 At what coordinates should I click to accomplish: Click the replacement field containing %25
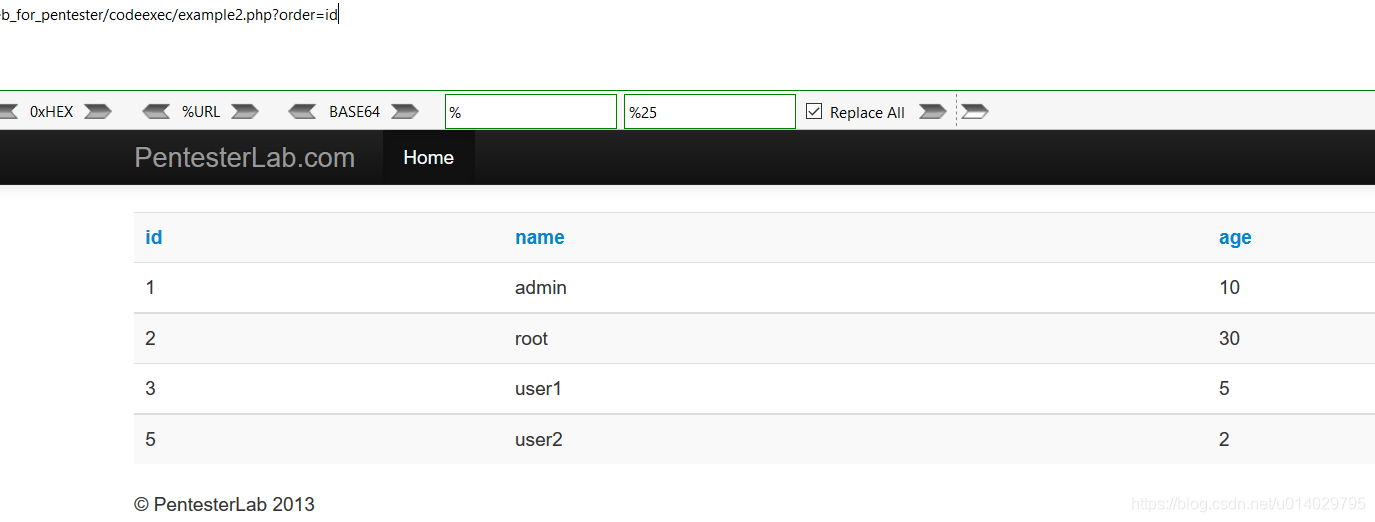(x=710, y=112)
